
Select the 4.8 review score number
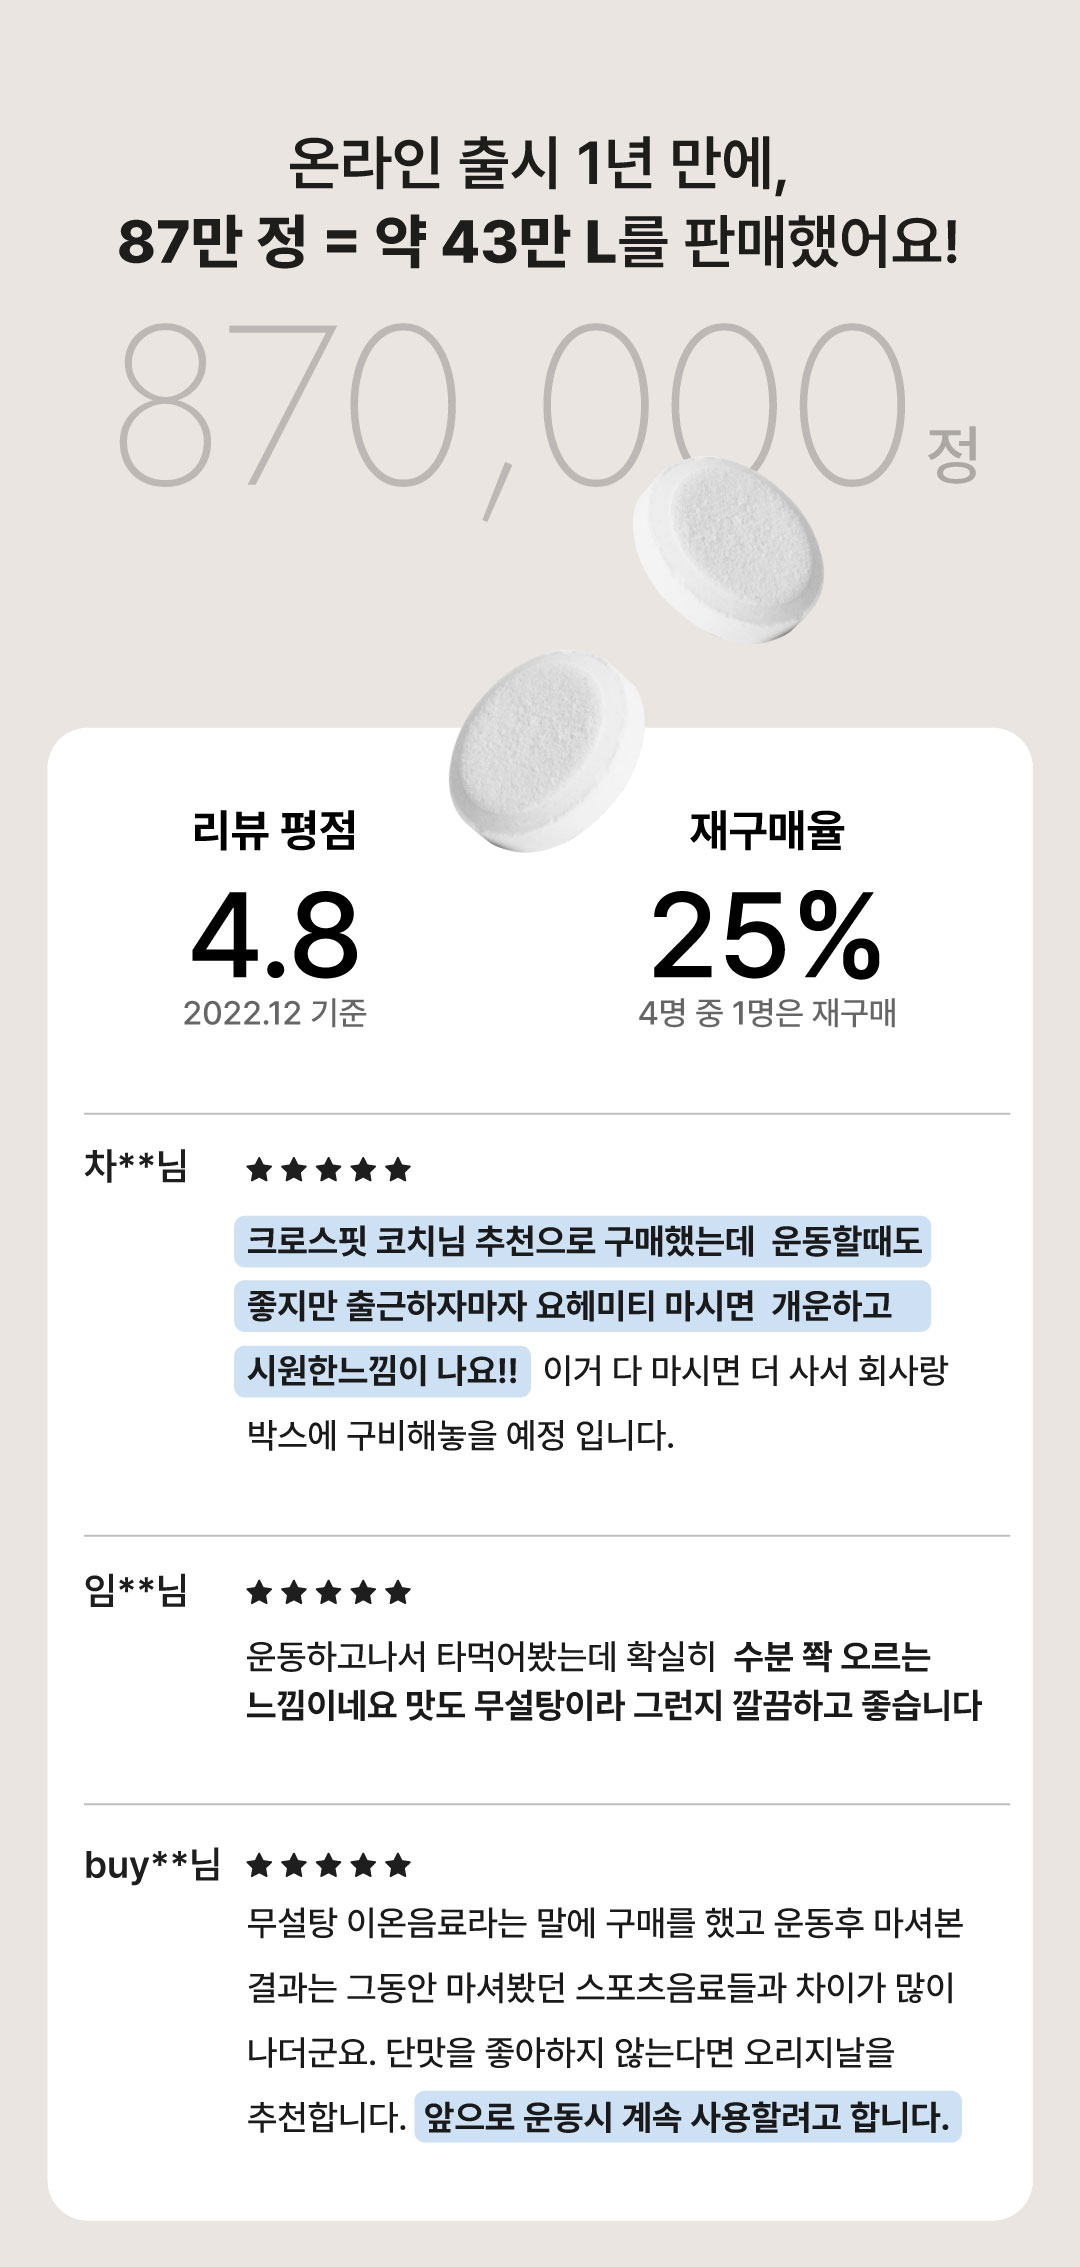tap(275, 936)
